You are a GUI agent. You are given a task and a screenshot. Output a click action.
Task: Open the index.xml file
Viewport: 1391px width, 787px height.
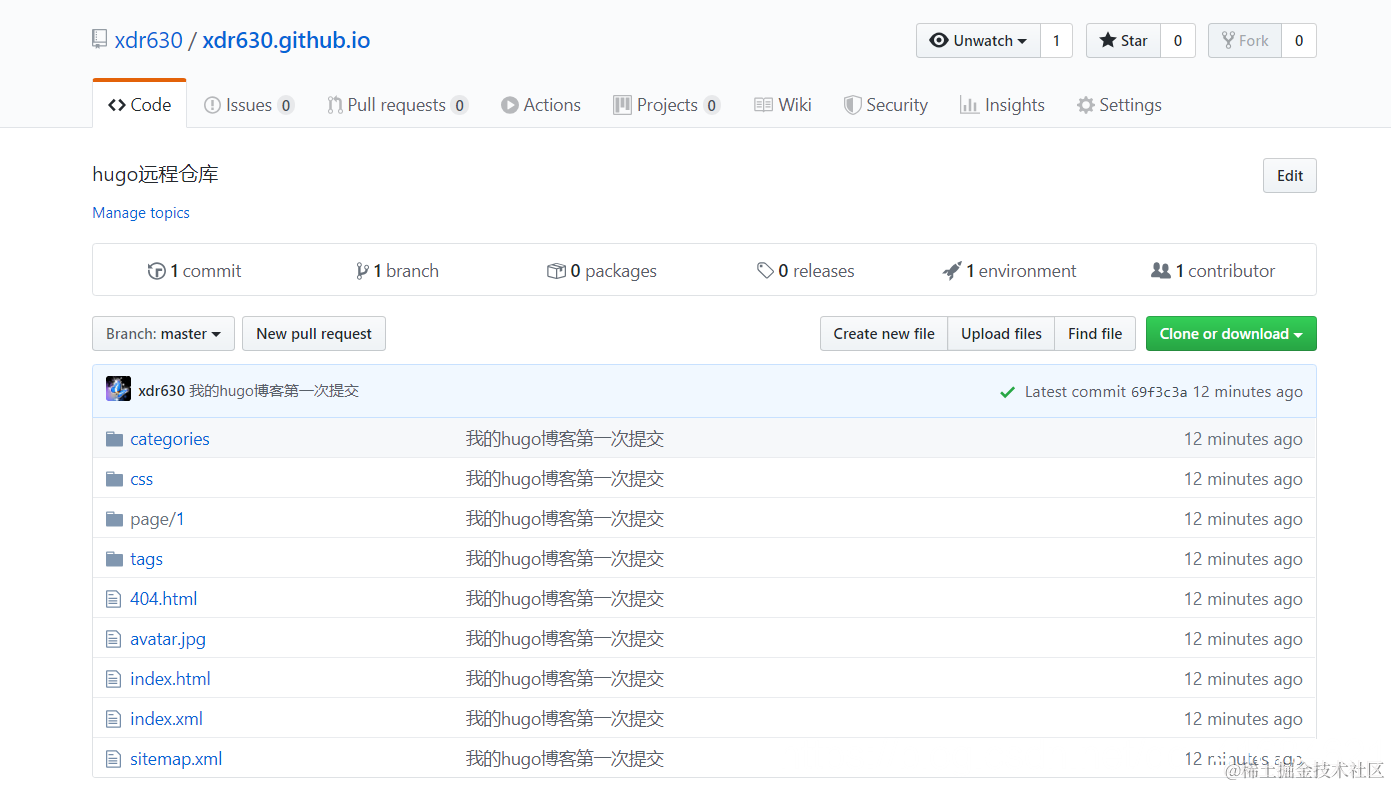pos(166,719)
